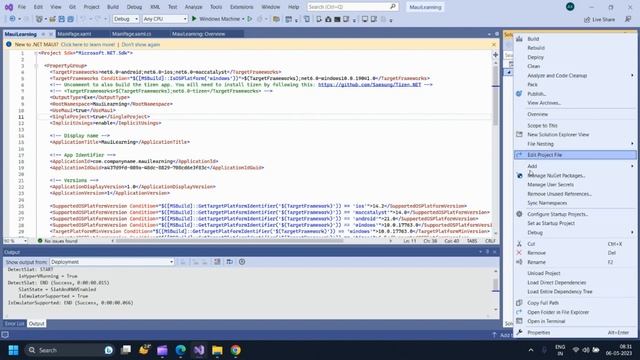The height and width of the screenshot is (360, 640).
Task: Click the Publish globe icon in context menu
Action: pyautogui.click(x=519, y=93)
